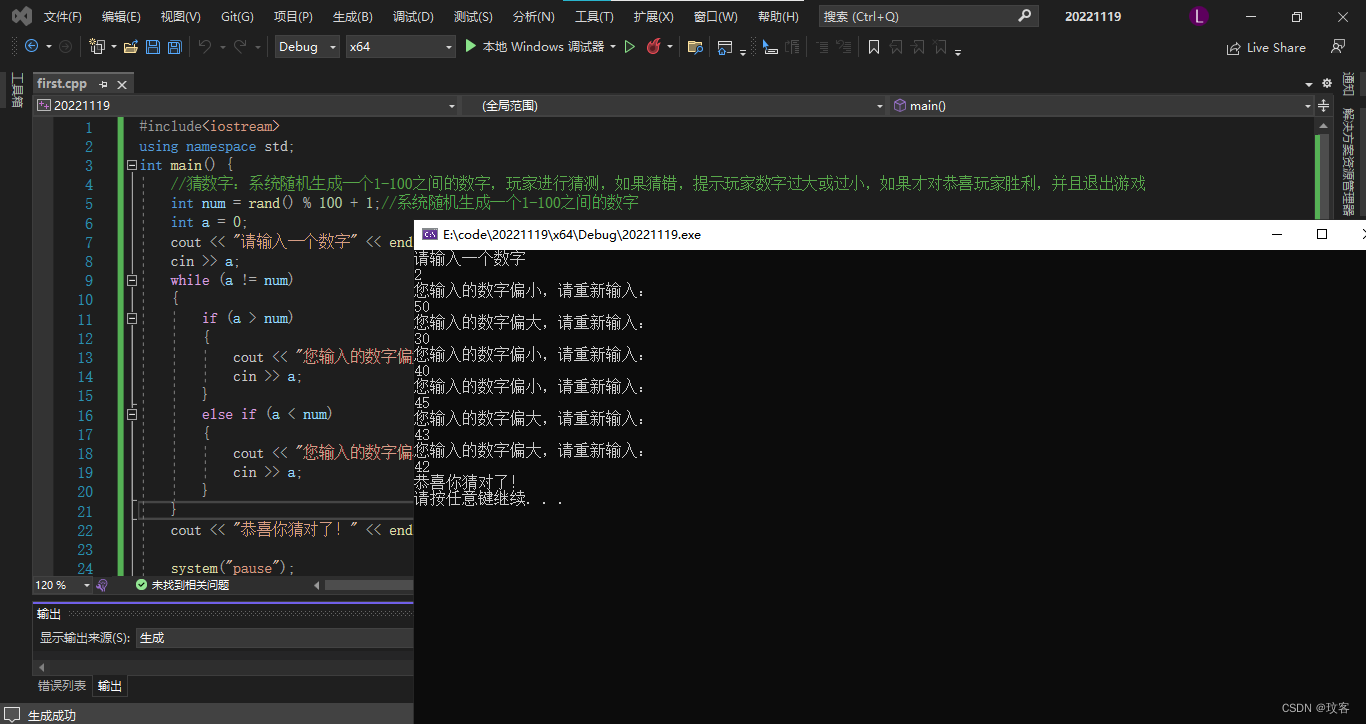The image size is (1366, 724).
Task: Open the 生成(B) menu
Action: coord(352,16)
